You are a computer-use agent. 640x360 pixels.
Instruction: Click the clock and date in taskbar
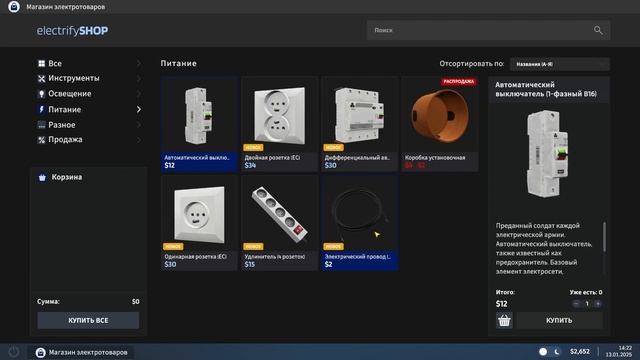tap(619, 351)
